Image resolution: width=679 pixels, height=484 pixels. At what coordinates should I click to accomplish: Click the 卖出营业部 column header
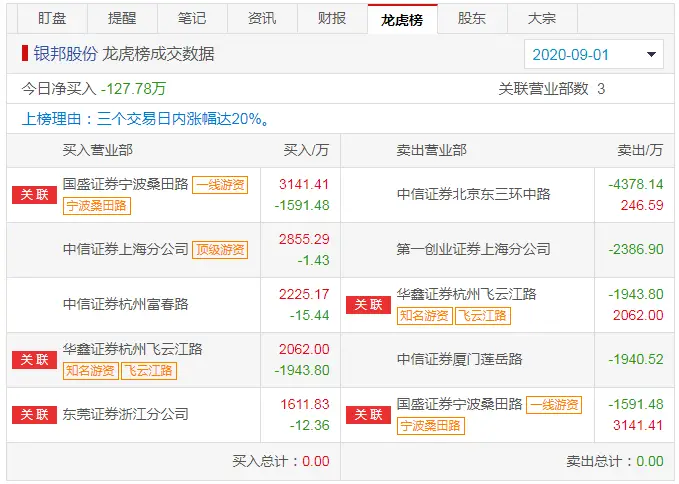coord(432,150)
